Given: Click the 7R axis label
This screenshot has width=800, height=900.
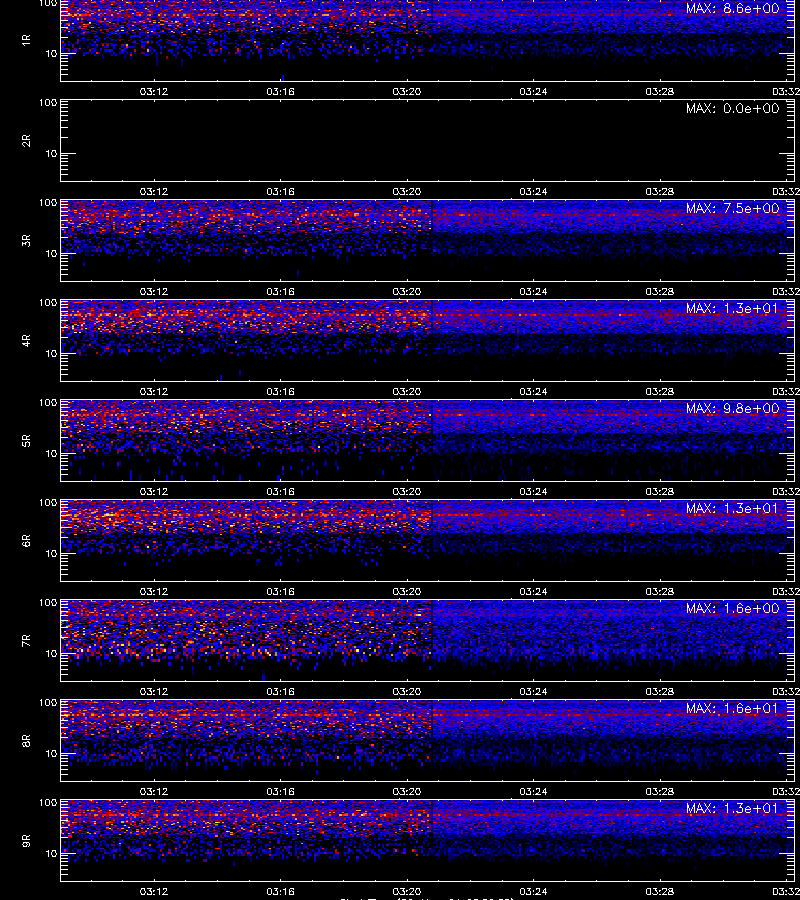Looking at the screenshot, I should coord(26,641).
